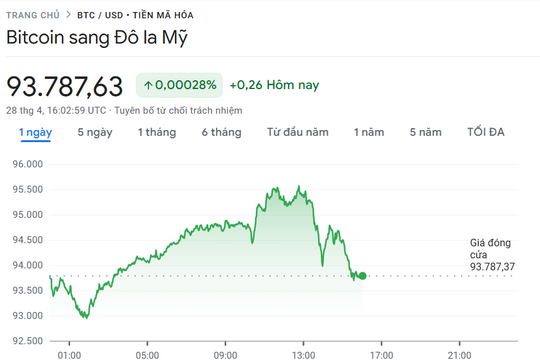Screen dimensions: 540x360
Task: Click the 92.500 y-axis label
Action: [28, 341]
